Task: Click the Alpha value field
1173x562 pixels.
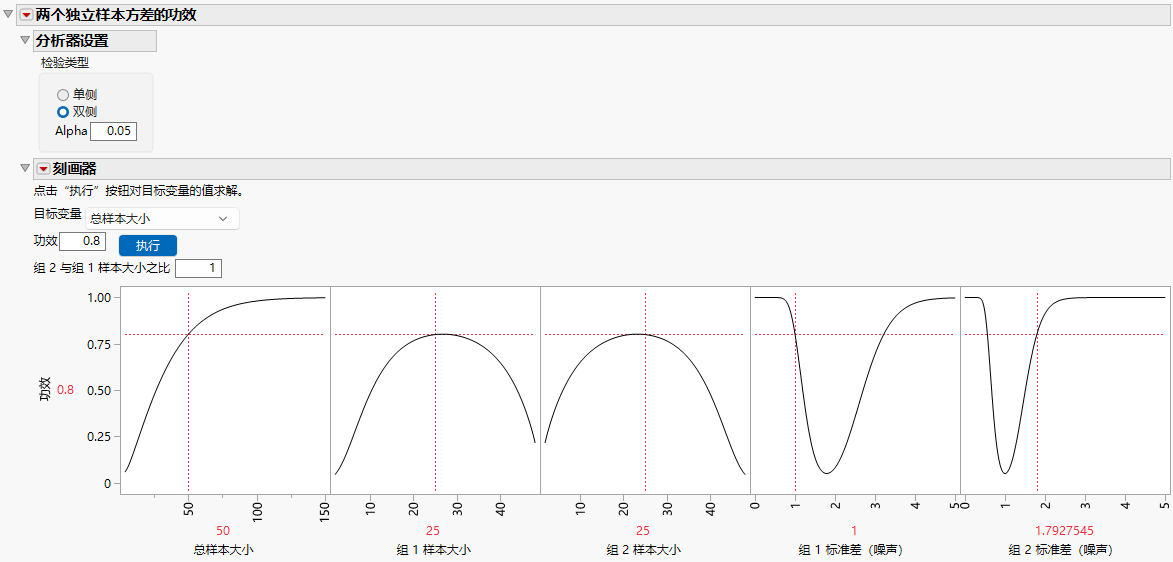Action: click(114, 131)
